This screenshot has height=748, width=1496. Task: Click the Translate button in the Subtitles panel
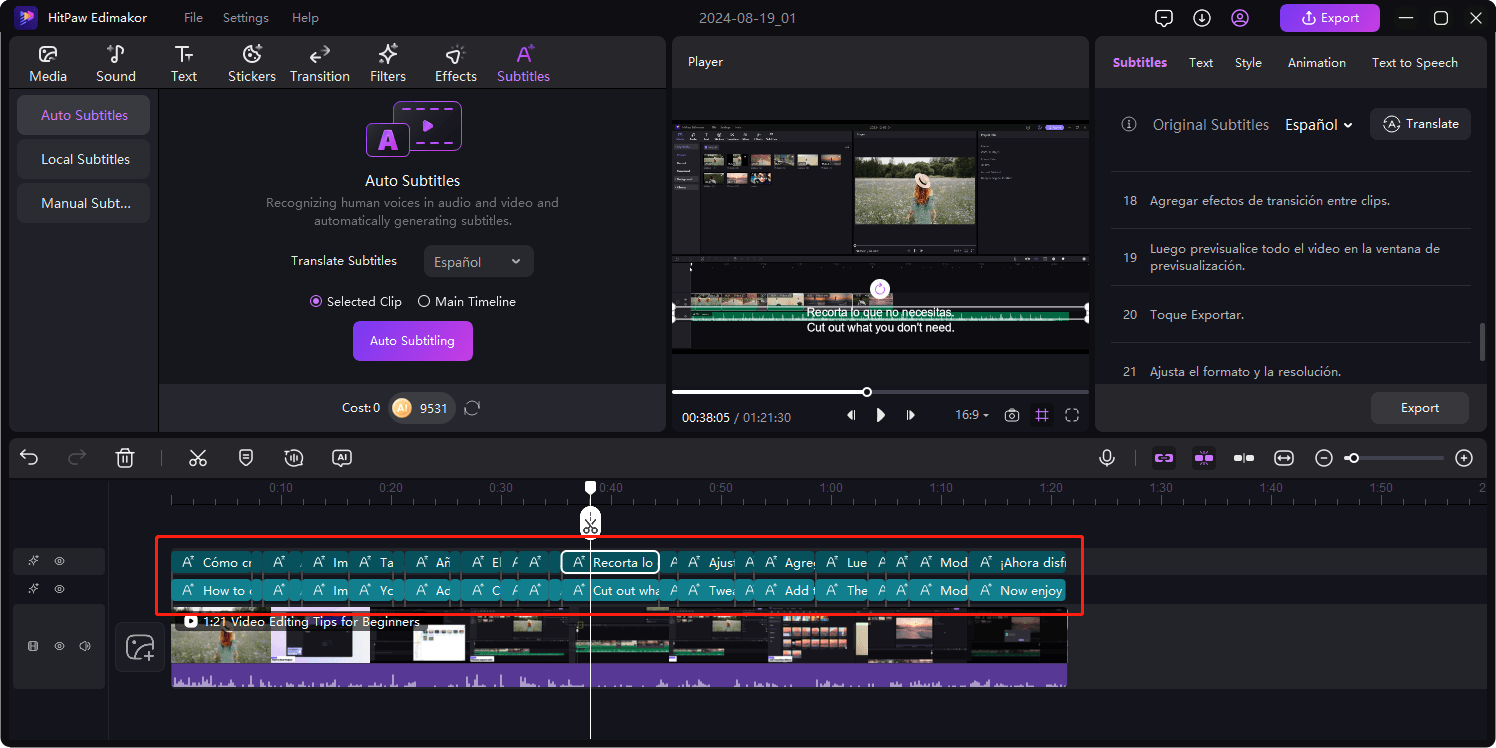pyautogui.click(x=1420, y=123)
